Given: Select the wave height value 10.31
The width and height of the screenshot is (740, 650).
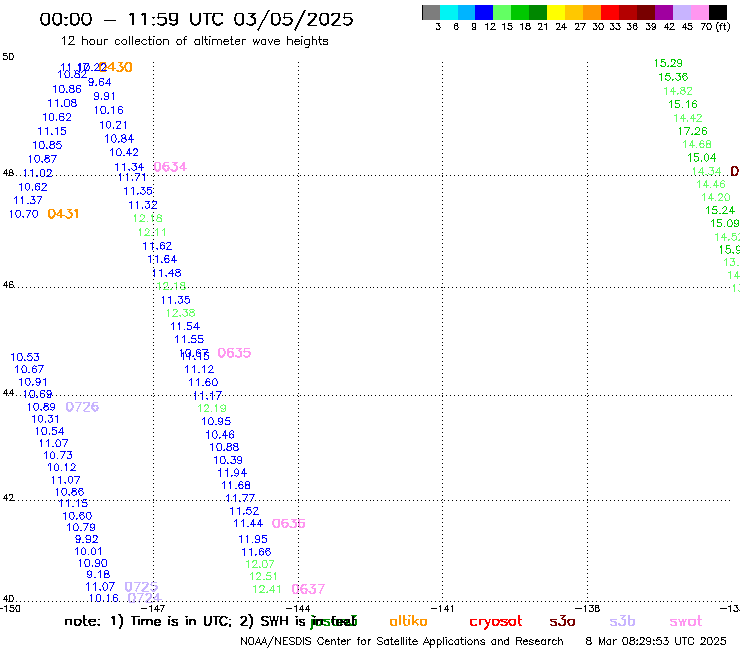Looking at the screenshot, I should 45,419.
